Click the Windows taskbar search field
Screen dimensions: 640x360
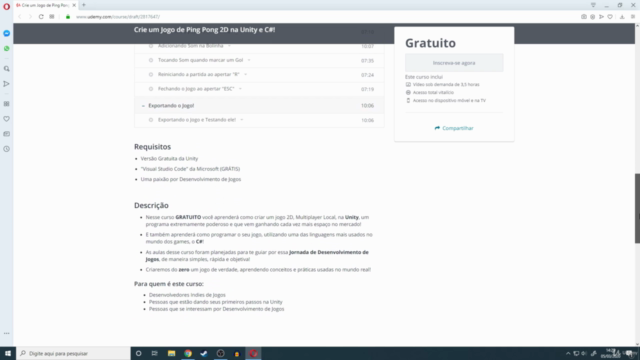coord(73,353)
